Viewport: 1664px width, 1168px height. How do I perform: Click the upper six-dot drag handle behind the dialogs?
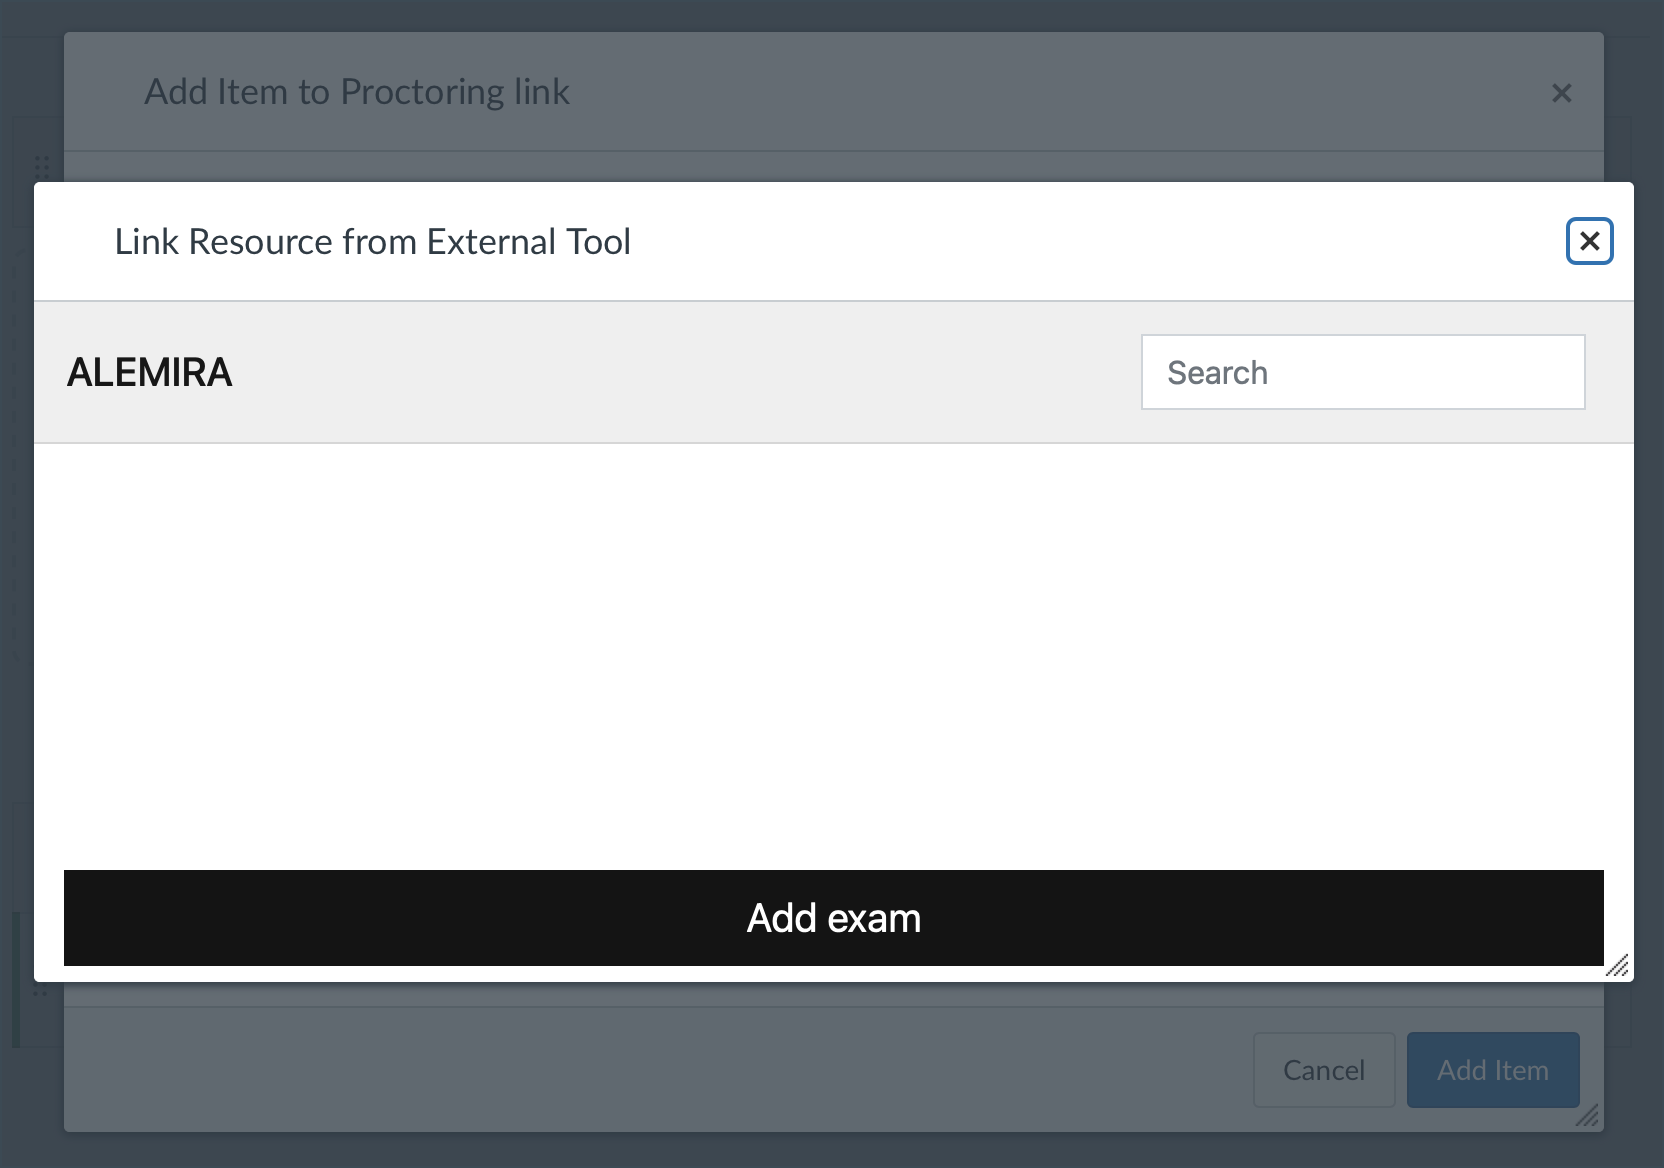coord(42,165)
